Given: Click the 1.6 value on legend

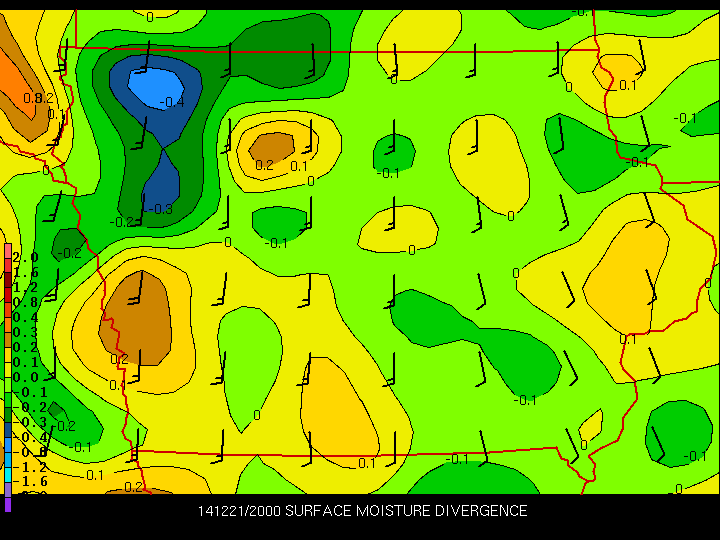Looking at the screenshot, I should 26,272.
